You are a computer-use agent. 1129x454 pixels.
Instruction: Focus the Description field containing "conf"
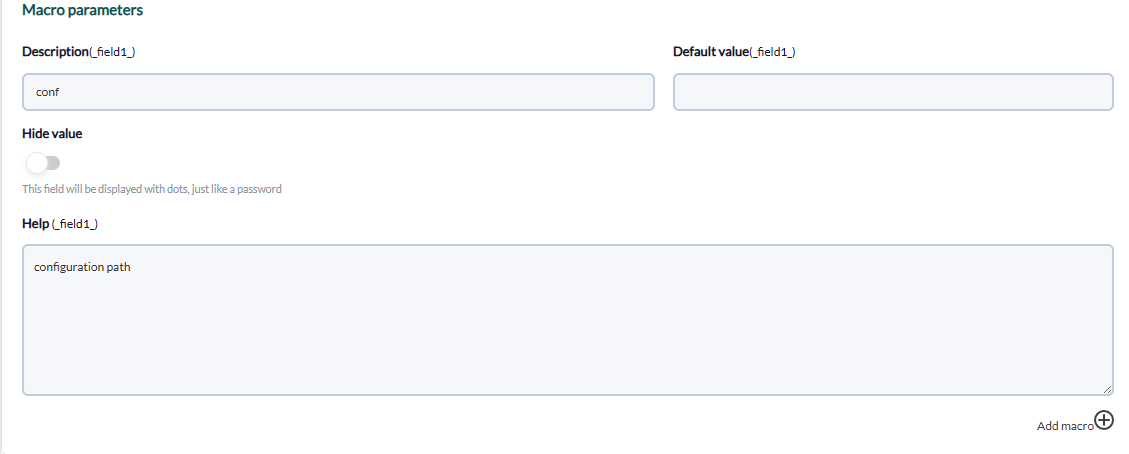click(x=338, y=92)
